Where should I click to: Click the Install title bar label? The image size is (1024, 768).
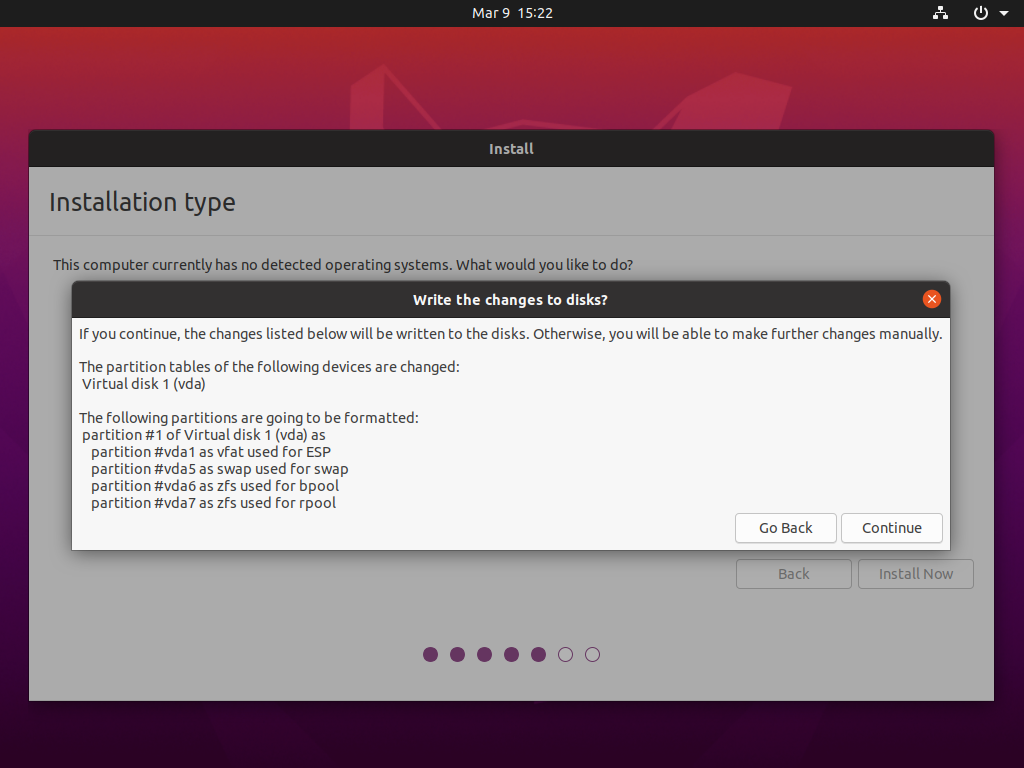[511, 148]
